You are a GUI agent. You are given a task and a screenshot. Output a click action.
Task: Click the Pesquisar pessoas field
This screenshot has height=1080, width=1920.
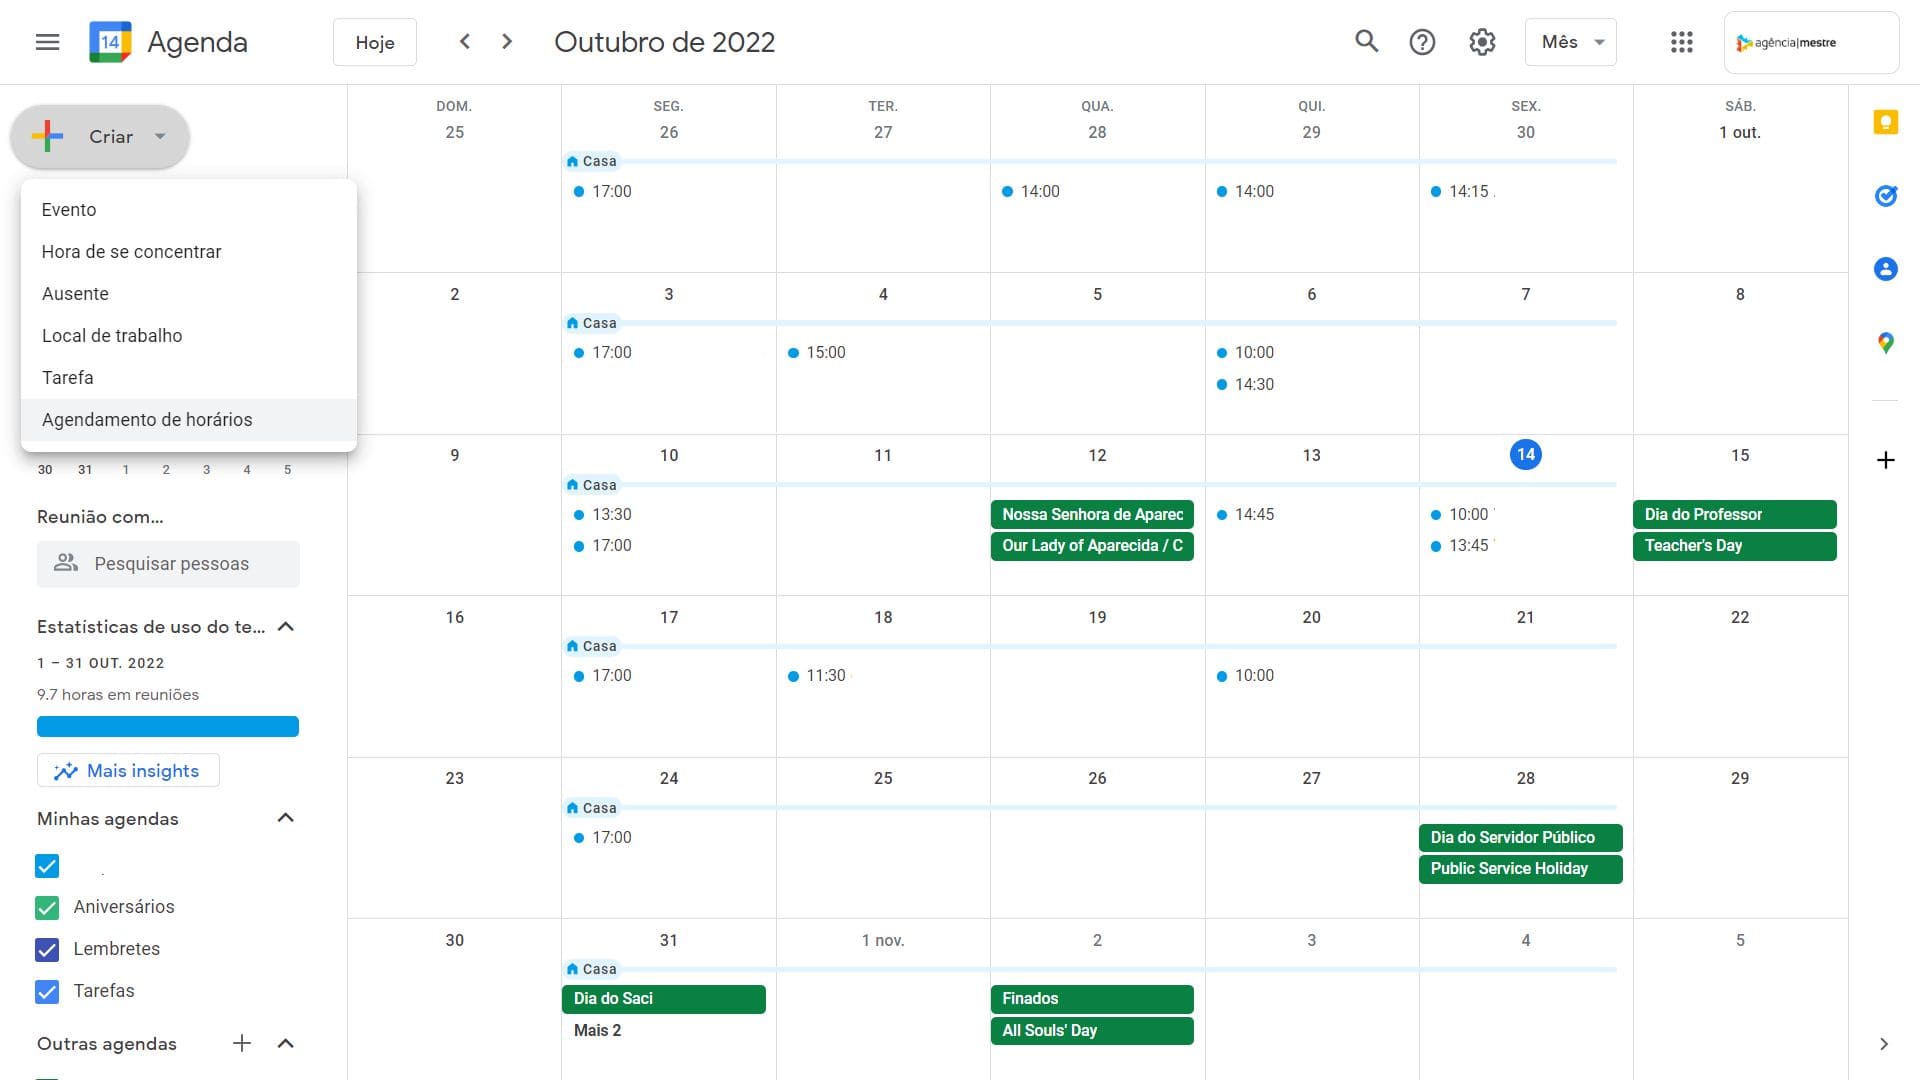[169, 564]
